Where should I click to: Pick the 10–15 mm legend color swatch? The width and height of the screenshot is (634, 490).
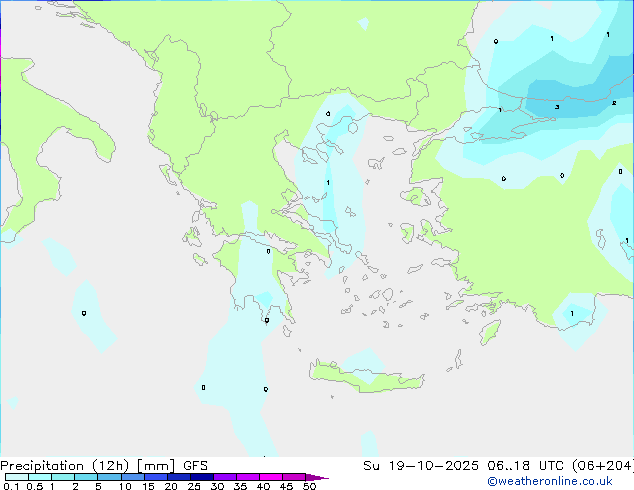click(x=133, y=477)
